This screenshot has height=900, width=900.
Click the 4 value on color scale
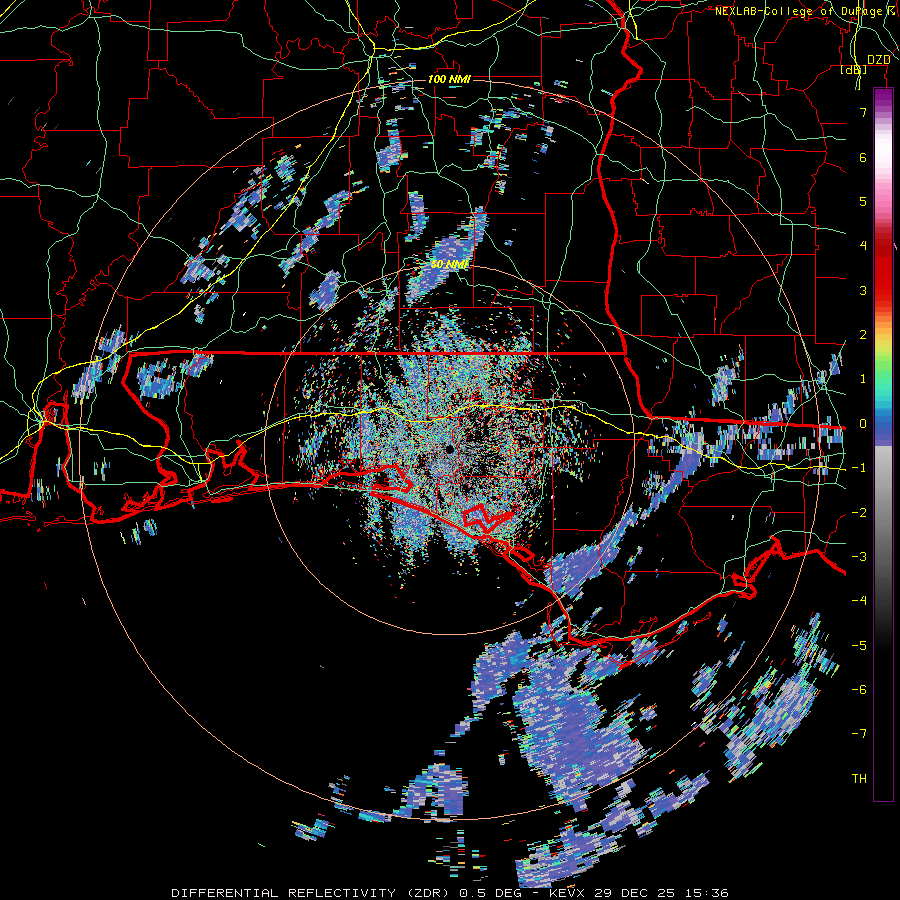(x=863, y=246)
